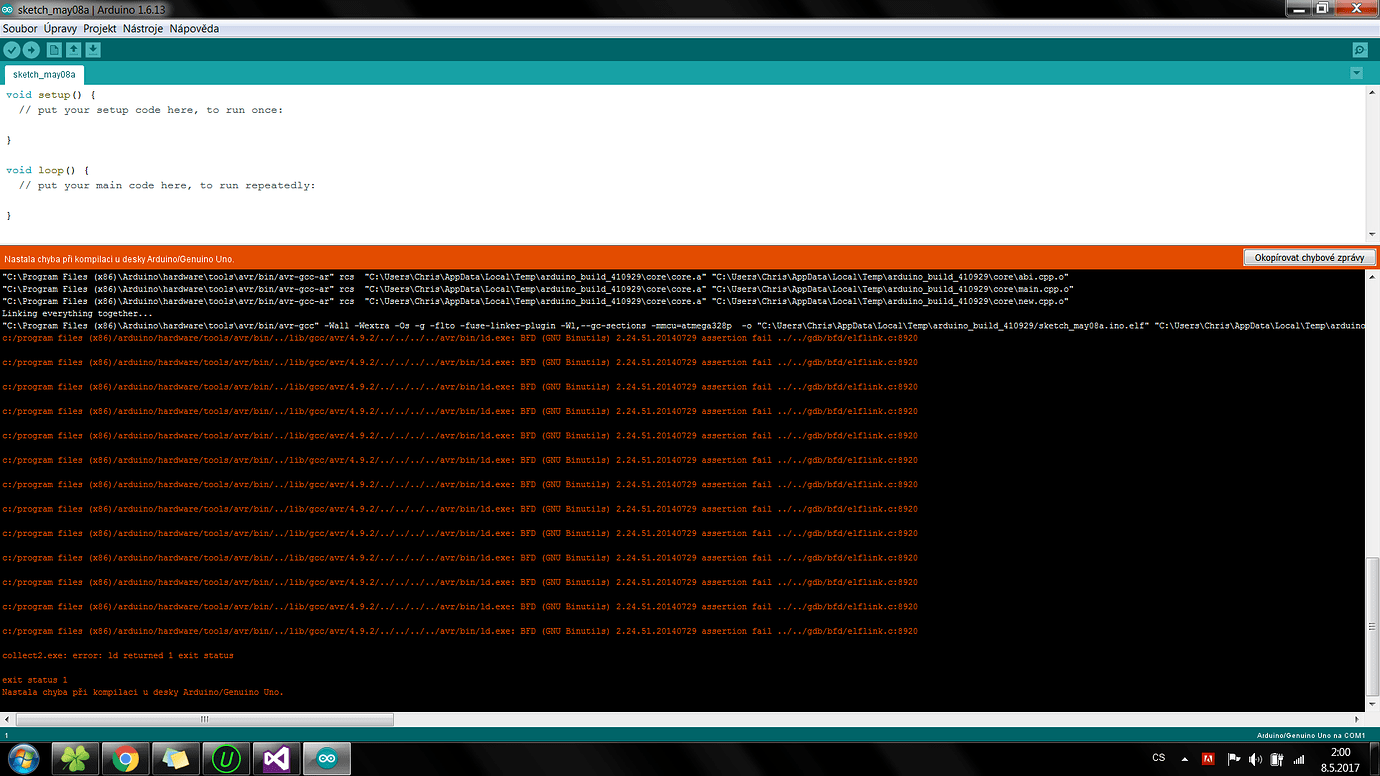Save the sketch using the Save icon

point(93,49)
